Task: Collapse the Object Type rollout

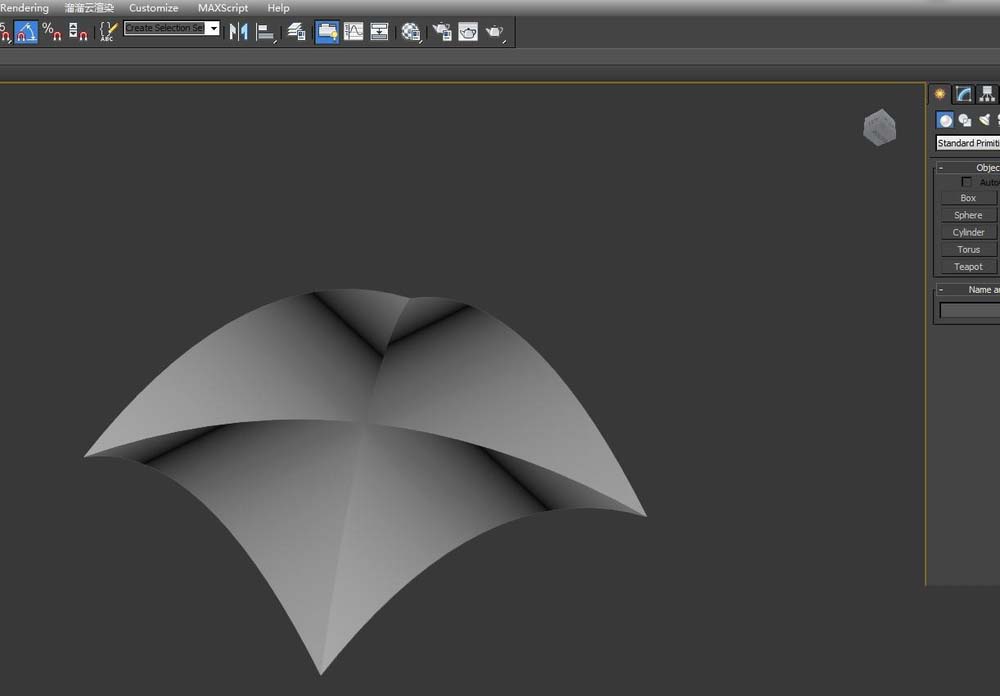Action: click(941, 167)
